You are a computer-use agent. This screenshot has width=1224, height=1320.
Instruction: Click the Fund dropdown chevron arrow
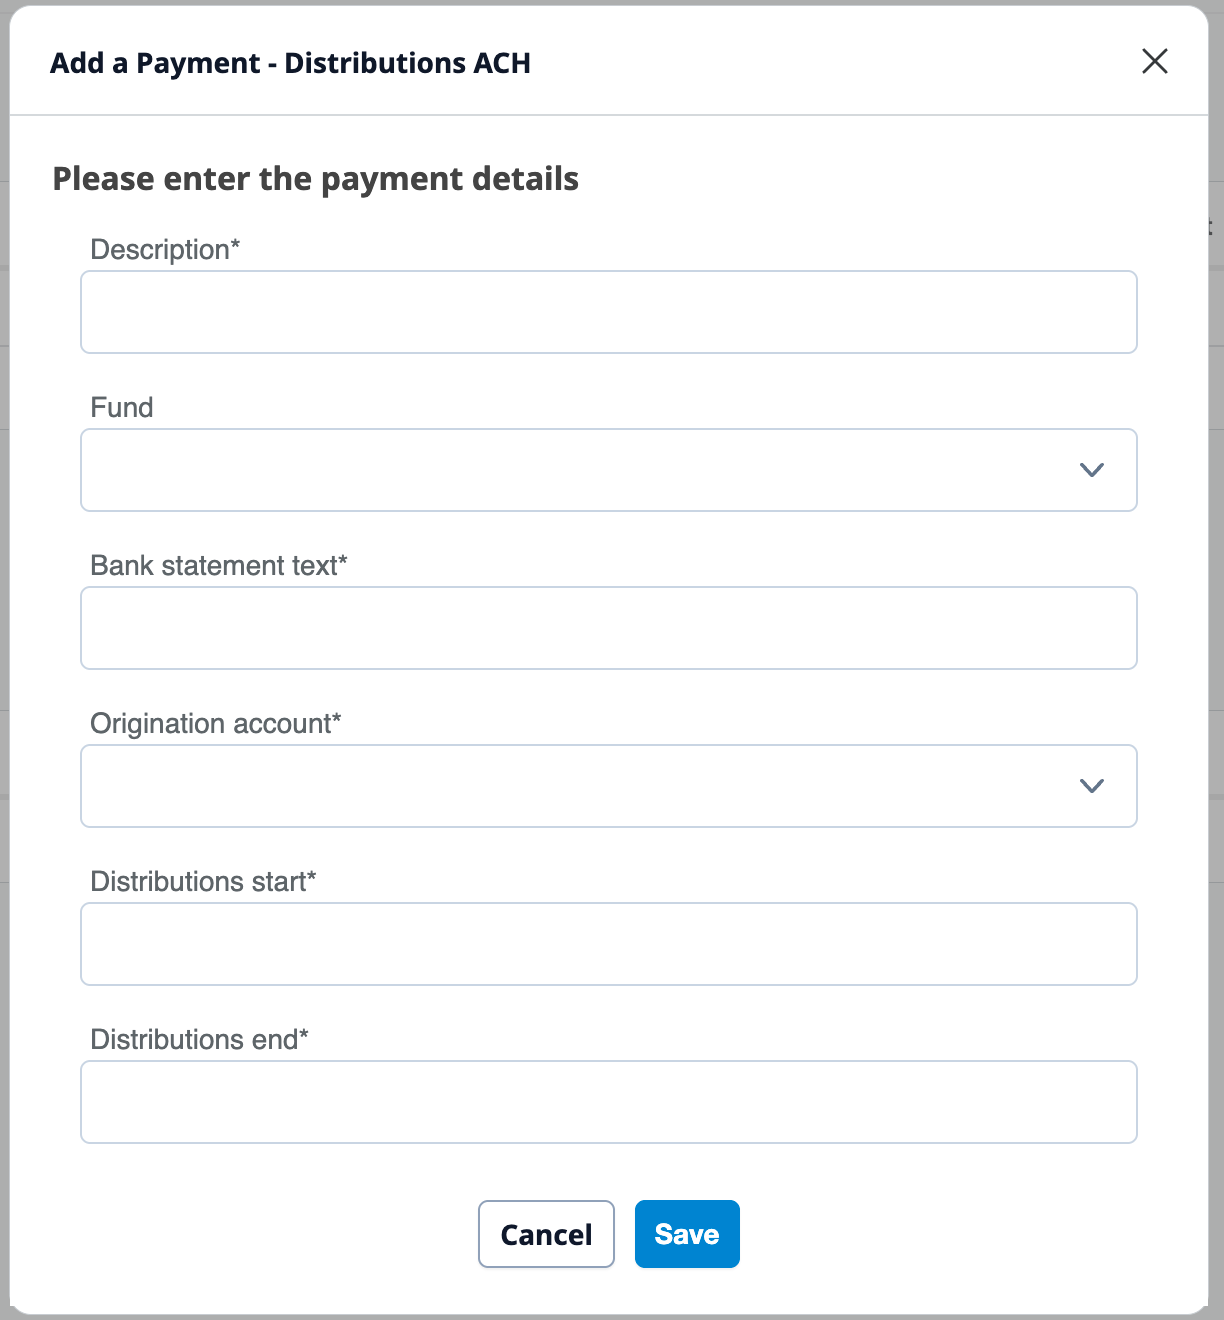click(x=1091, y=470)
